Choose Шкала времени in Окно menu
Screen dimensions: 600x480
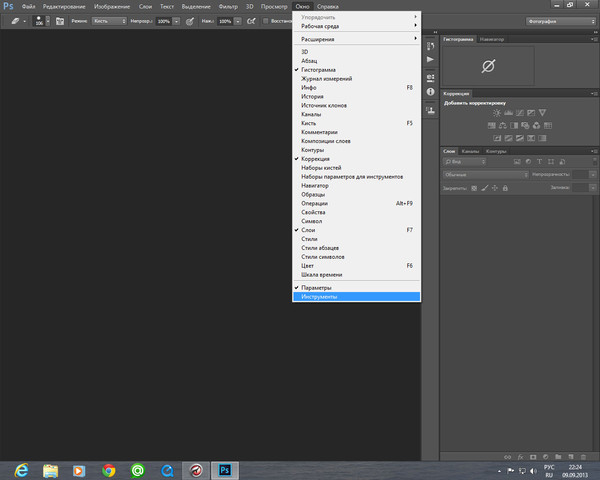pyautogui.click(x=356, y=275)
